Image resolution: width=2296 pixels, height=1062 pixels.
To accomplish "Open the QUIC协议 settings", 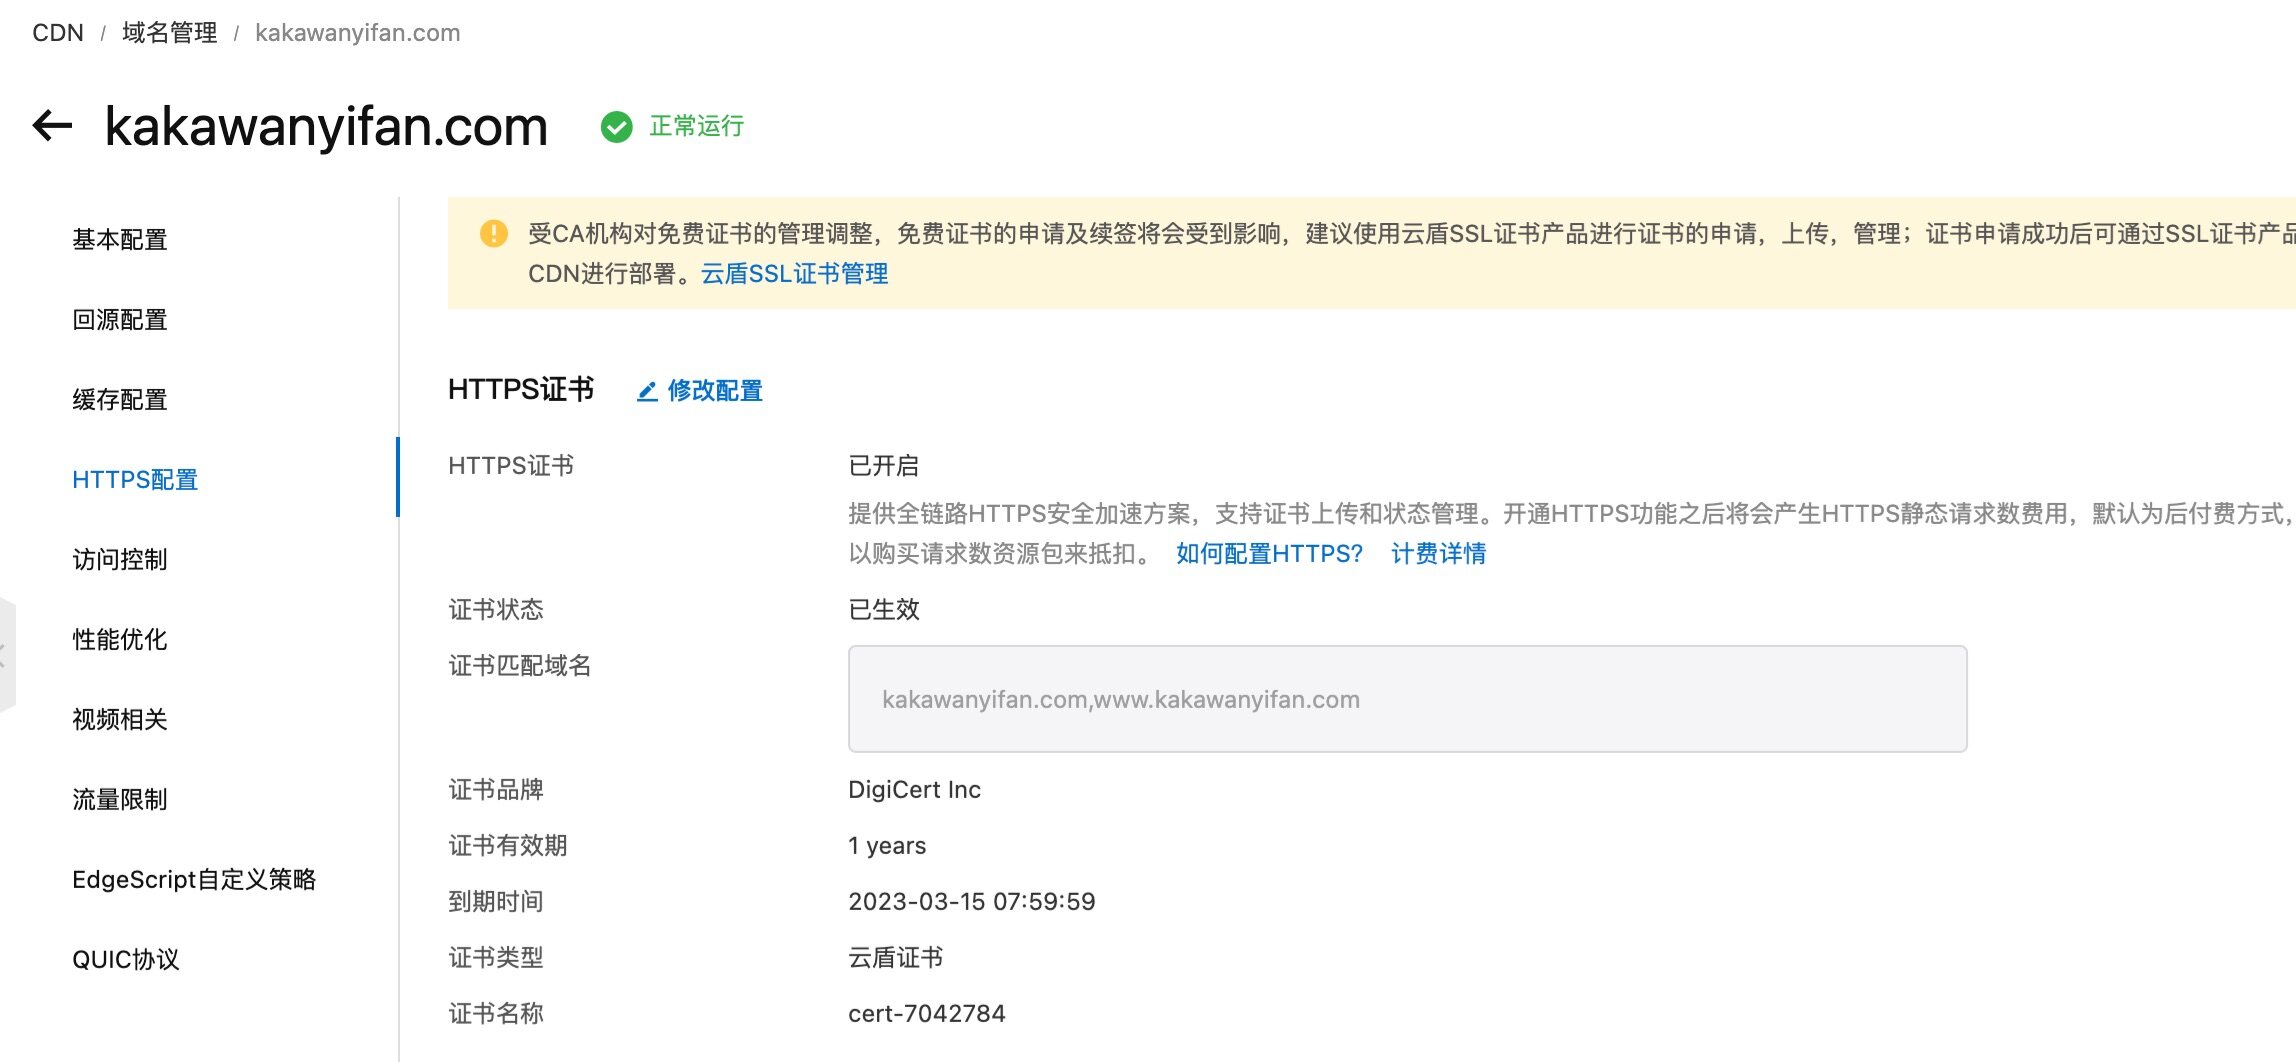I will [126, 959].
